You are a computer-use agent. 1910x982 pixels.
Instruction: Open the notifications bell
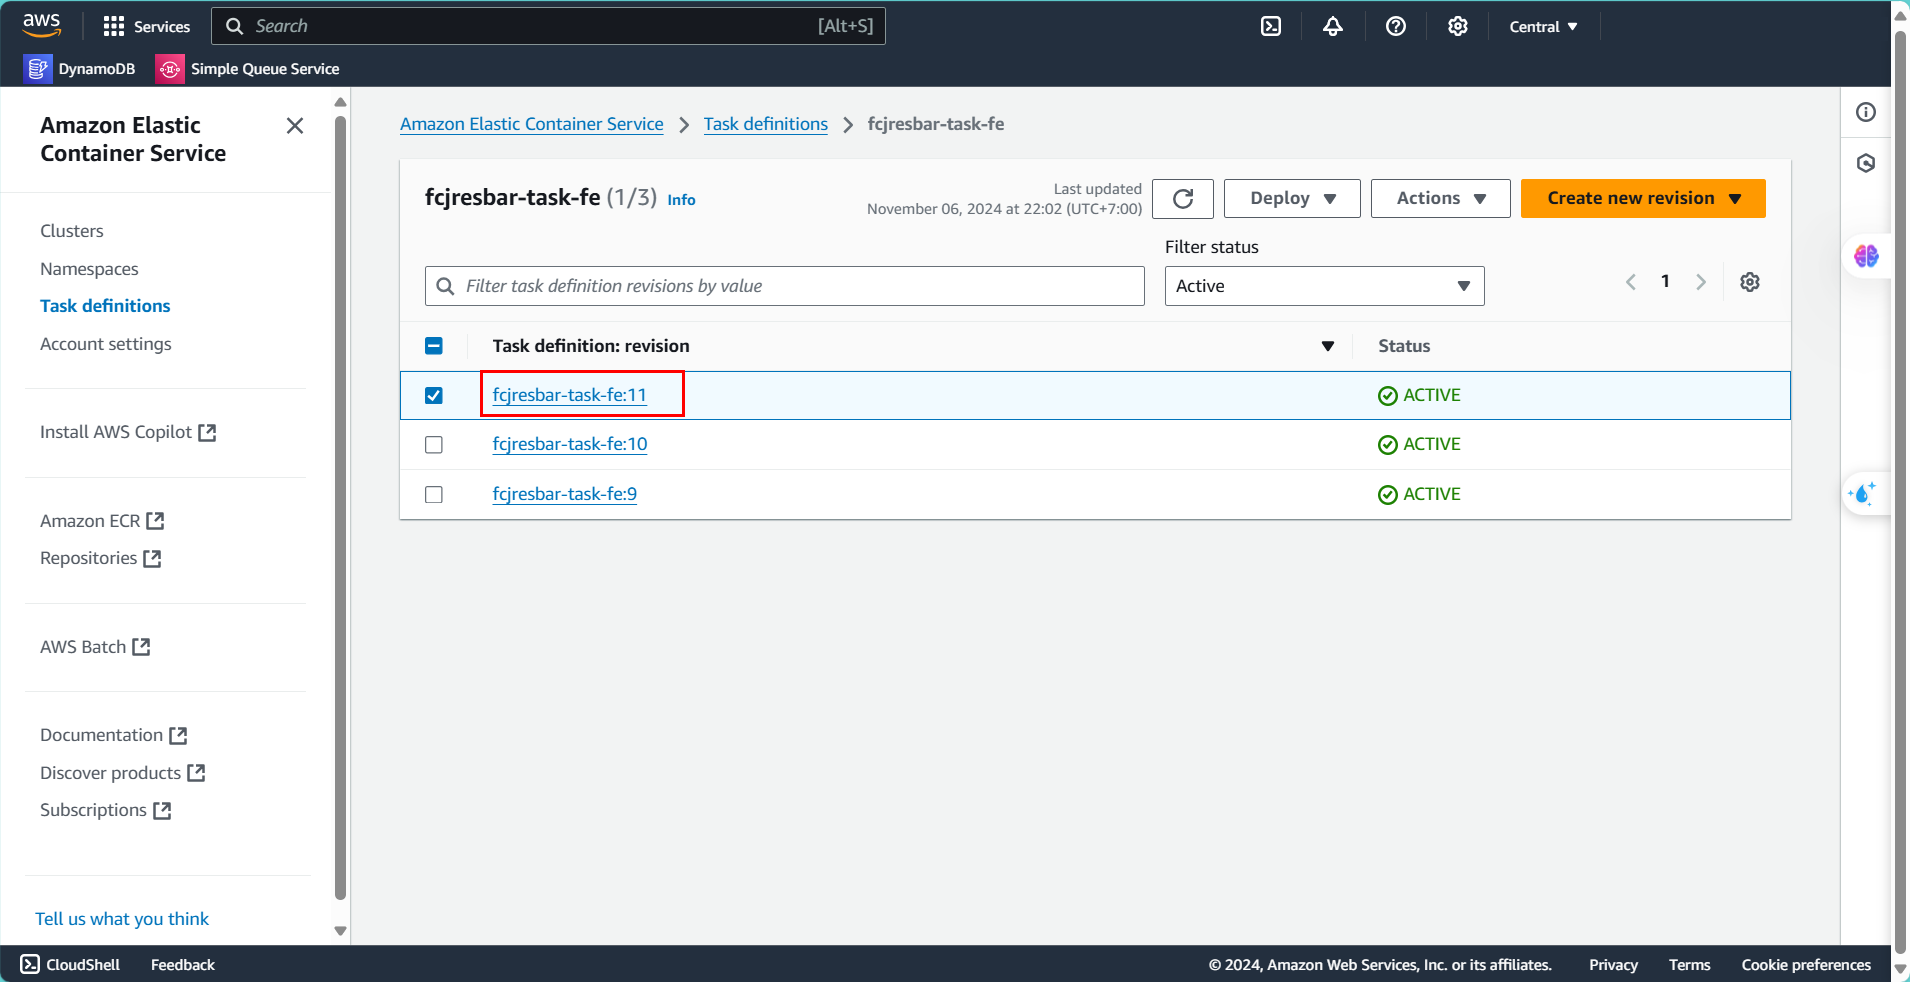pos(1333,26)
